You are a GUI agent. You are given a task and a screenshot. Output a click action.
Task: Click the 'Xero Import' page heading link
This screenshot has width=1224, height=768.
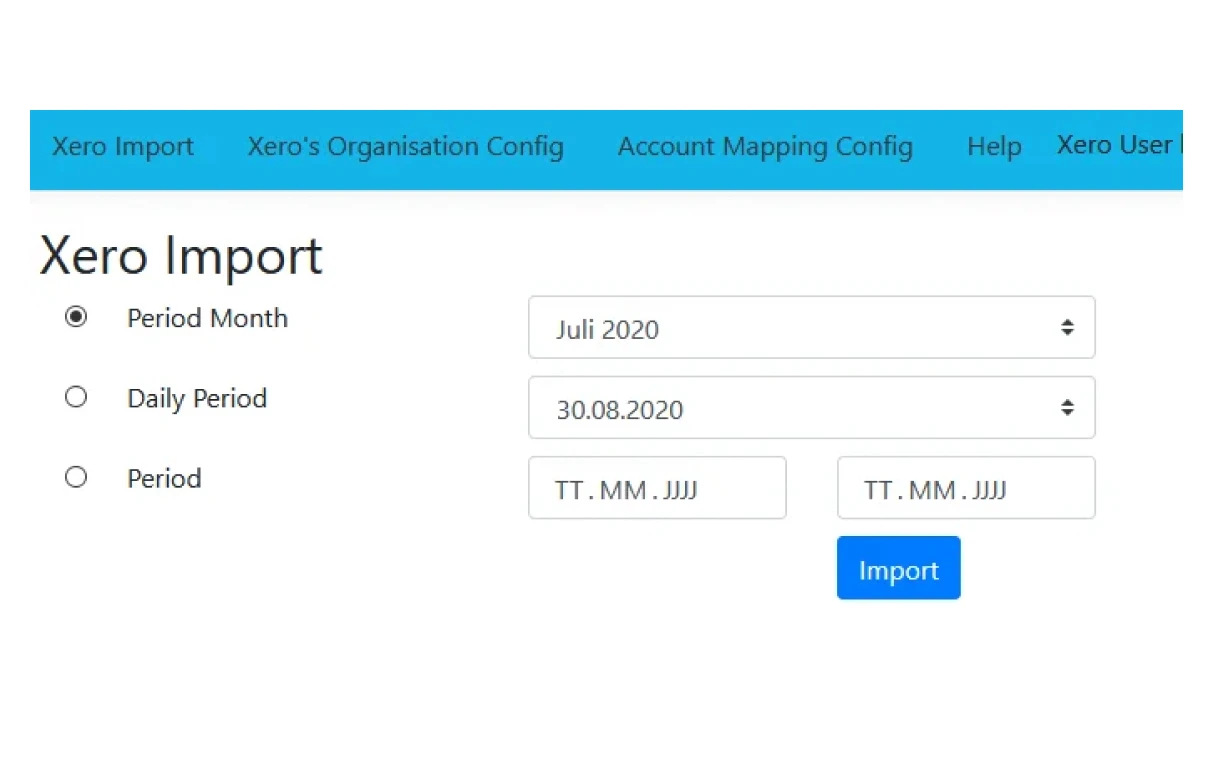click(x=180, y=256)
